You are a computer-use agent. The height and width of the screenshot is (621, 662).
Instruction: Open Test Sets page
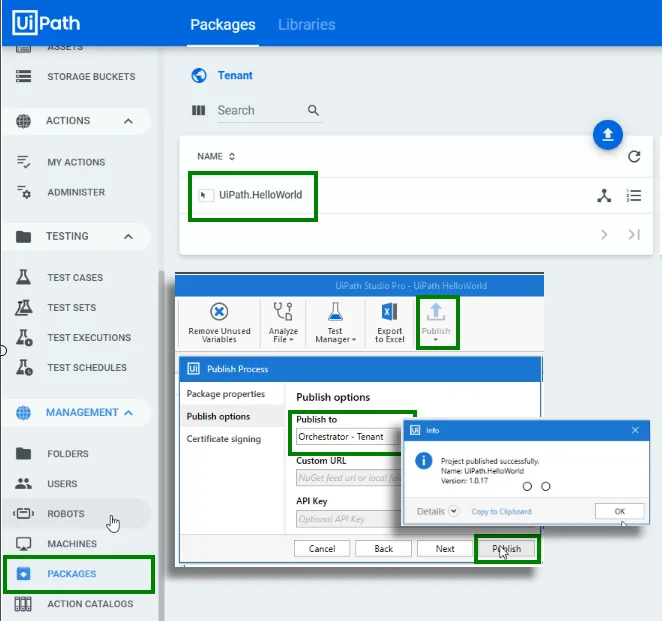[72, 307]
